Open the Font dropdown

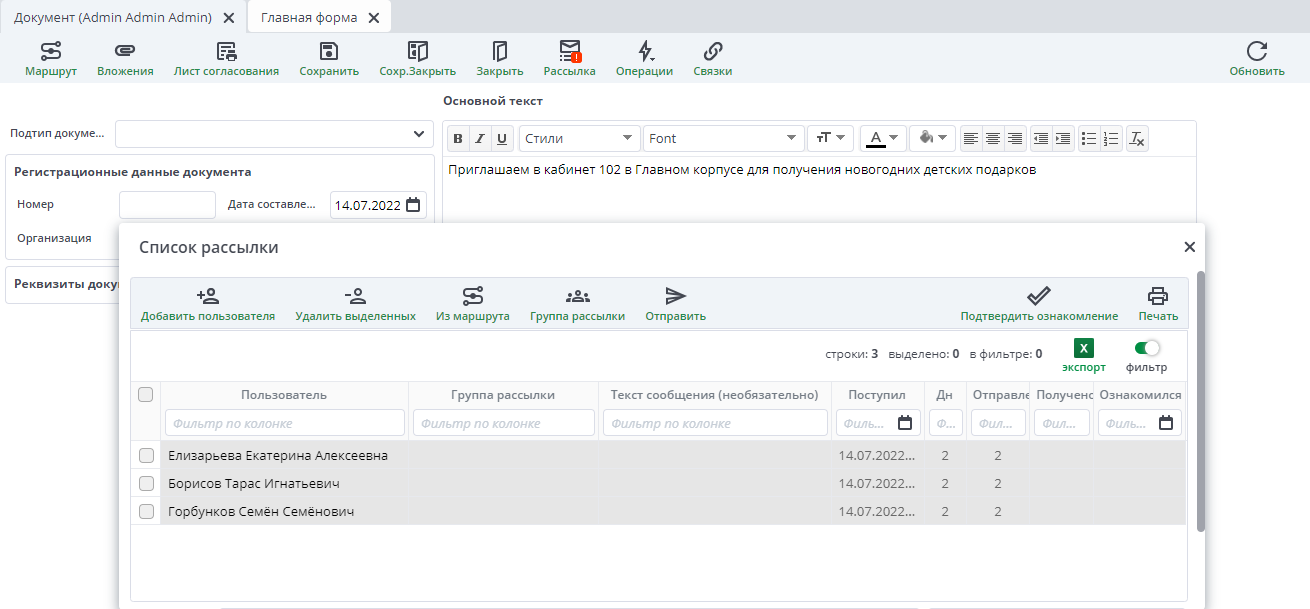724,139
